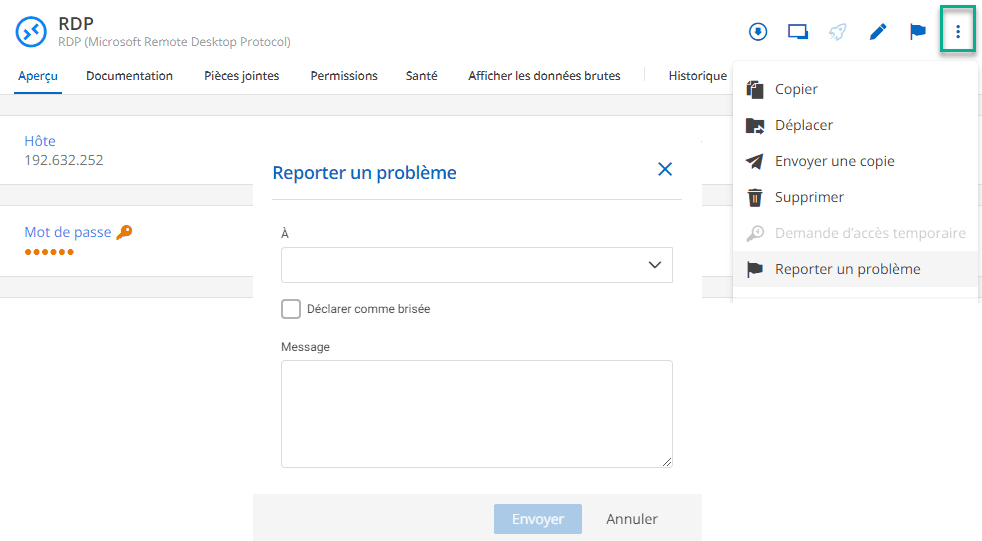Click the screen/monitor icon in header
The image size is (982, 541).
[x=798, y=32]
